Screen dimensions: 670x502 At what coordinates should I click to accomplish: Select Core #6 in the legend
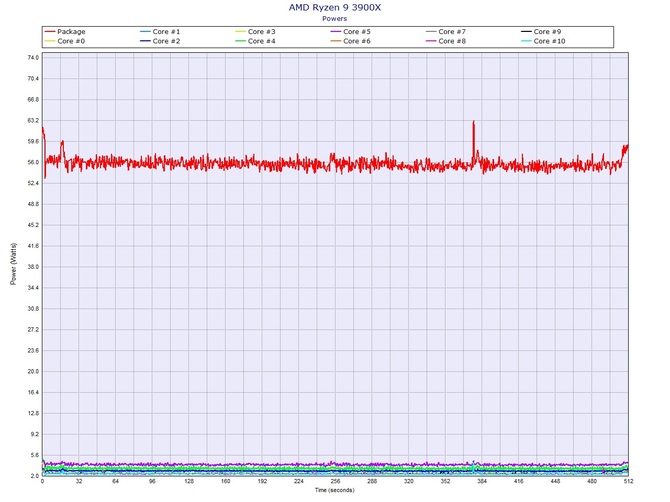tap(351, 41)
